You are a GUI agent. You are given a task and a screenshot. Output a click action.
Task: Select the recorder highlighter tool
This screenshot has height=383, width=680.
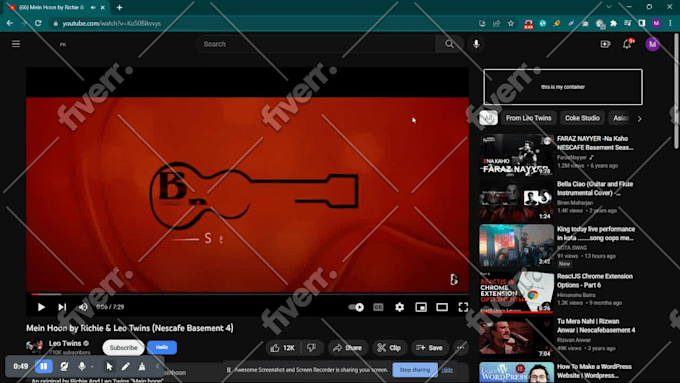[142, 367]
